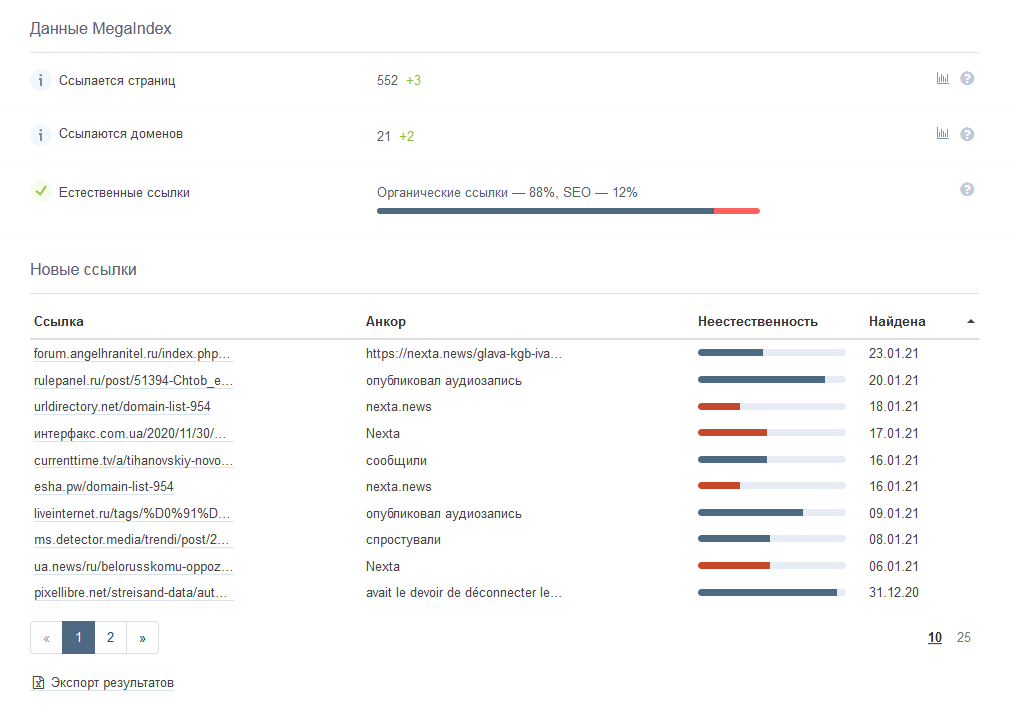Click next page arrow in pagination
Screen dimensions: 1009x712
click(142, 638)
